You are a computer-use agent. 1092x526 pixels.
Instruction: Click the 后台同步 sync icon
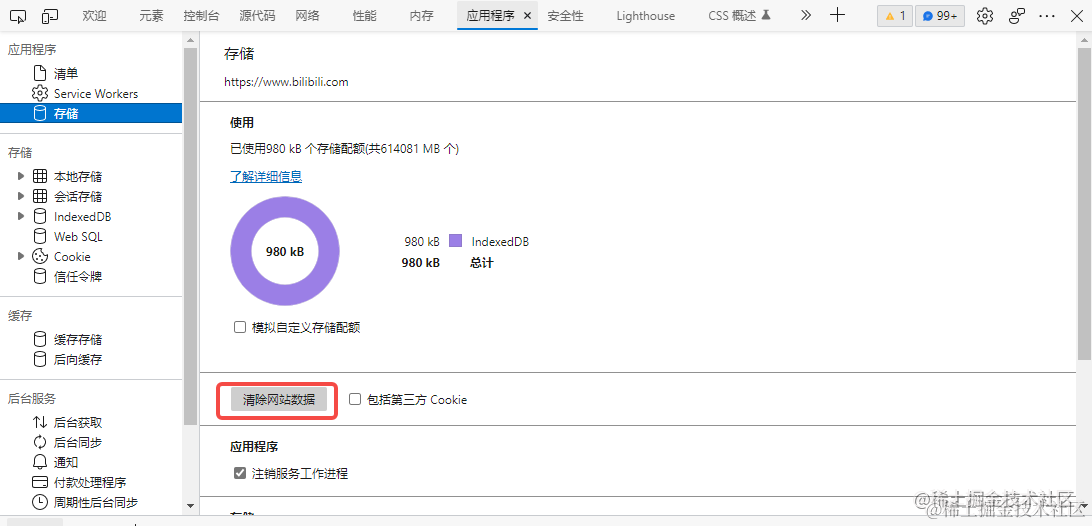pos(40,442)
